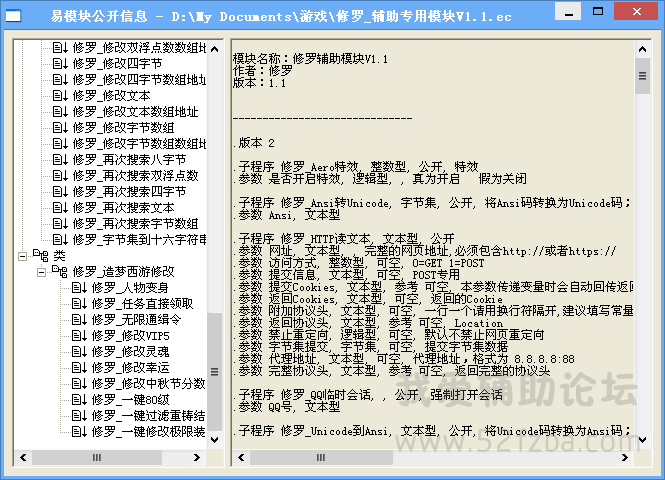The image size is (665, 480).
Task: Click the 参数 QQ号 文本型 line
Action: tap(289, 407)
